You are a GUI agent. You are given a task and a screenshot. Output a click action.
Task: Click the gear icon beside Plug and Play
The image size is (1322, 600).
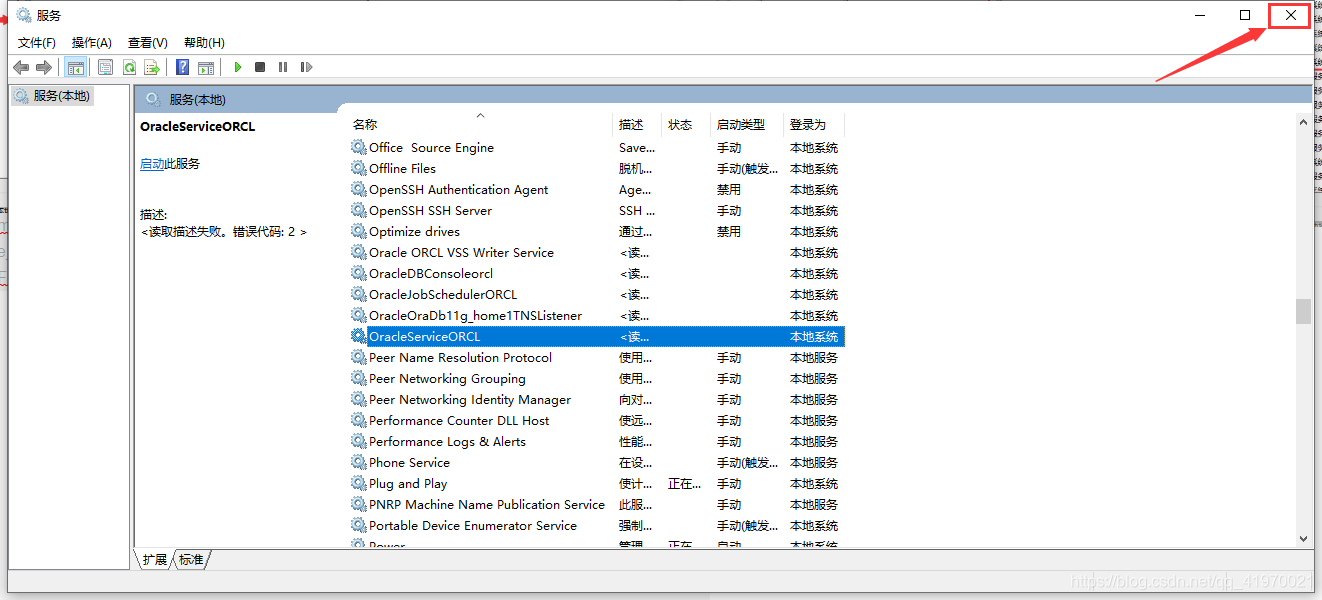pos(359,483)
